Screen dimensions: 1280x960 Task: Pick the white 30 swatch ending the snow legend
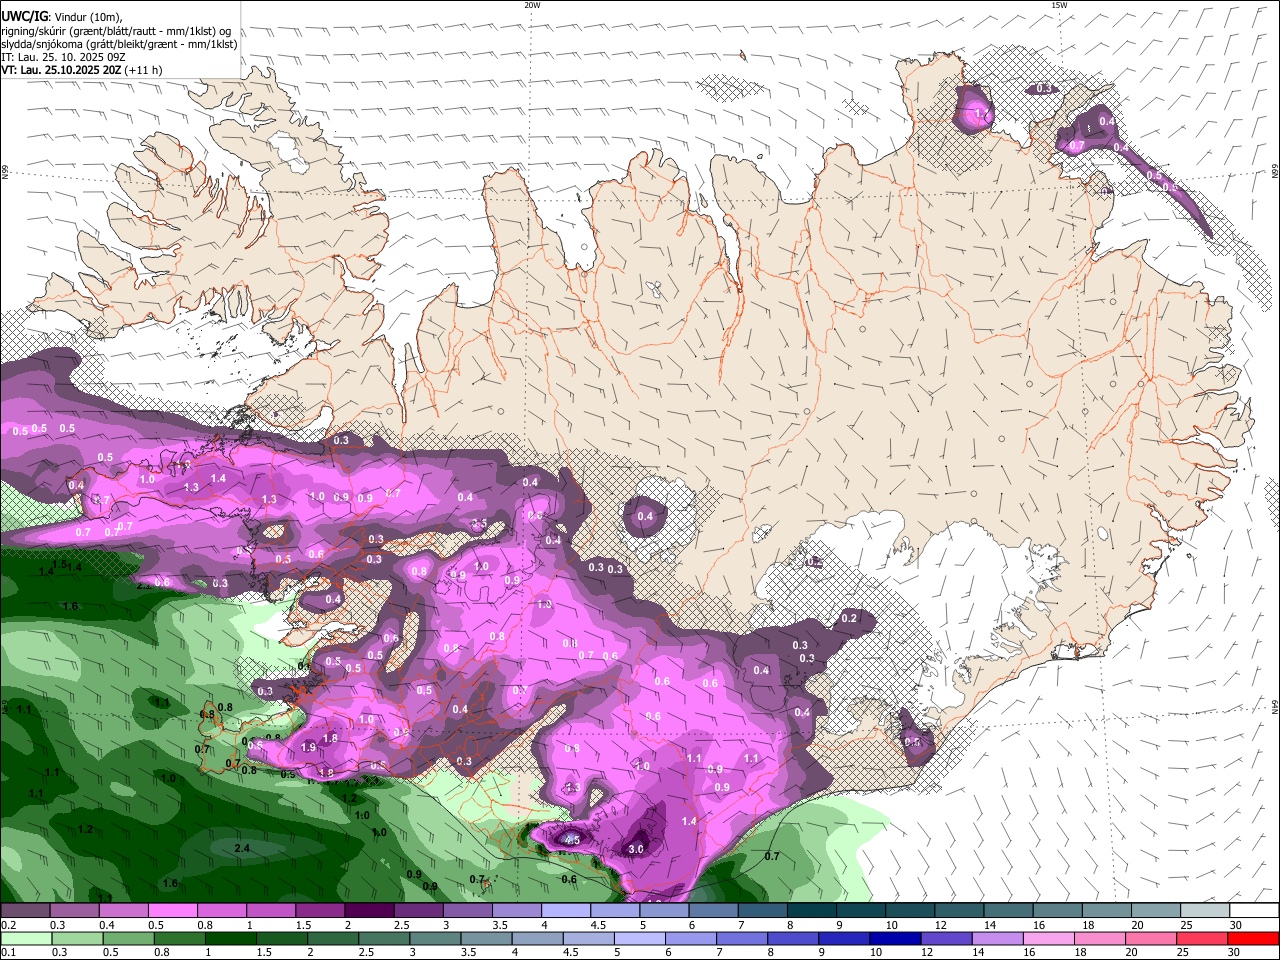pos(1253,911)
